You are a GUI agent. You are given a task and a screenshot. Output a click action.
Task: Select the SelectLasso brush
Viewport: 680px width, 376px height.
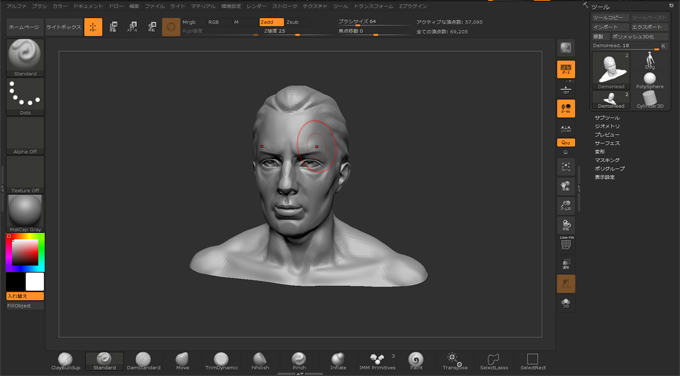point(494,361)
